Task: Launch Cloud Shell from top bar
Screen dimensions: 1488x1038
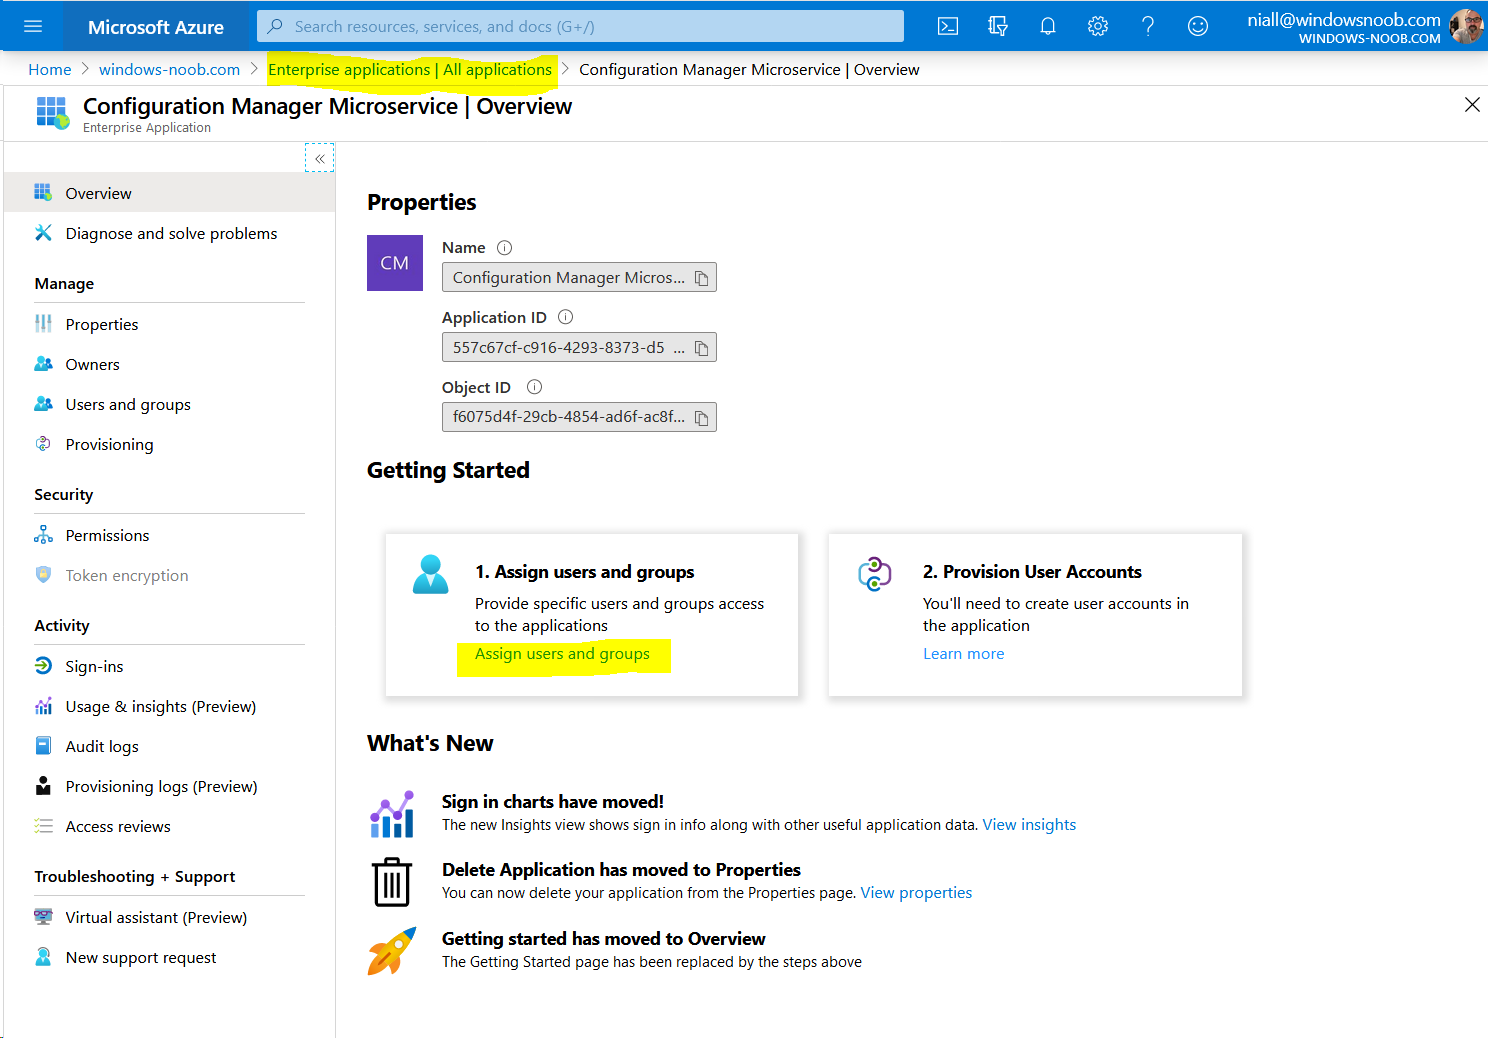Action: pyautogui.click(x=948, y=26)
